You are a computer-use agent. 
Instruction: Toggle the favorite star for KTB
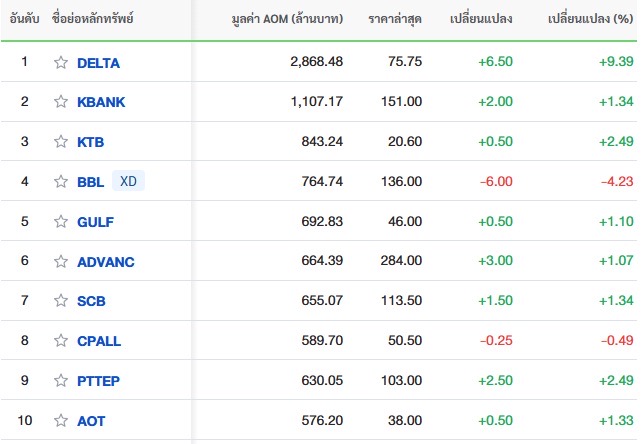[x=61, y=141]
